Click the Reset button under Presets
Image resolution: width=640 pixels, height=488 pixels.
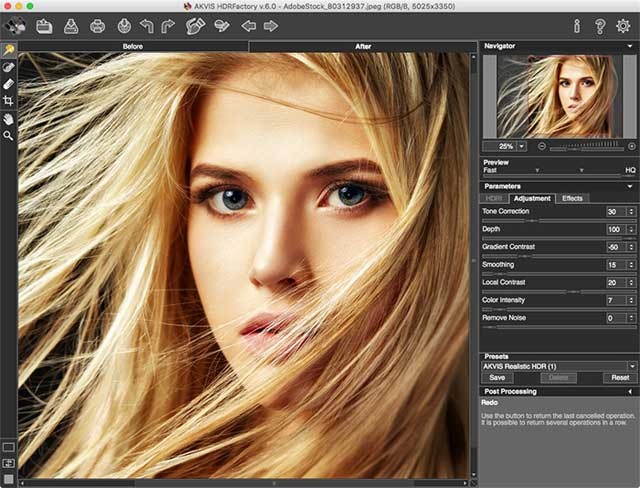point(620,378)
